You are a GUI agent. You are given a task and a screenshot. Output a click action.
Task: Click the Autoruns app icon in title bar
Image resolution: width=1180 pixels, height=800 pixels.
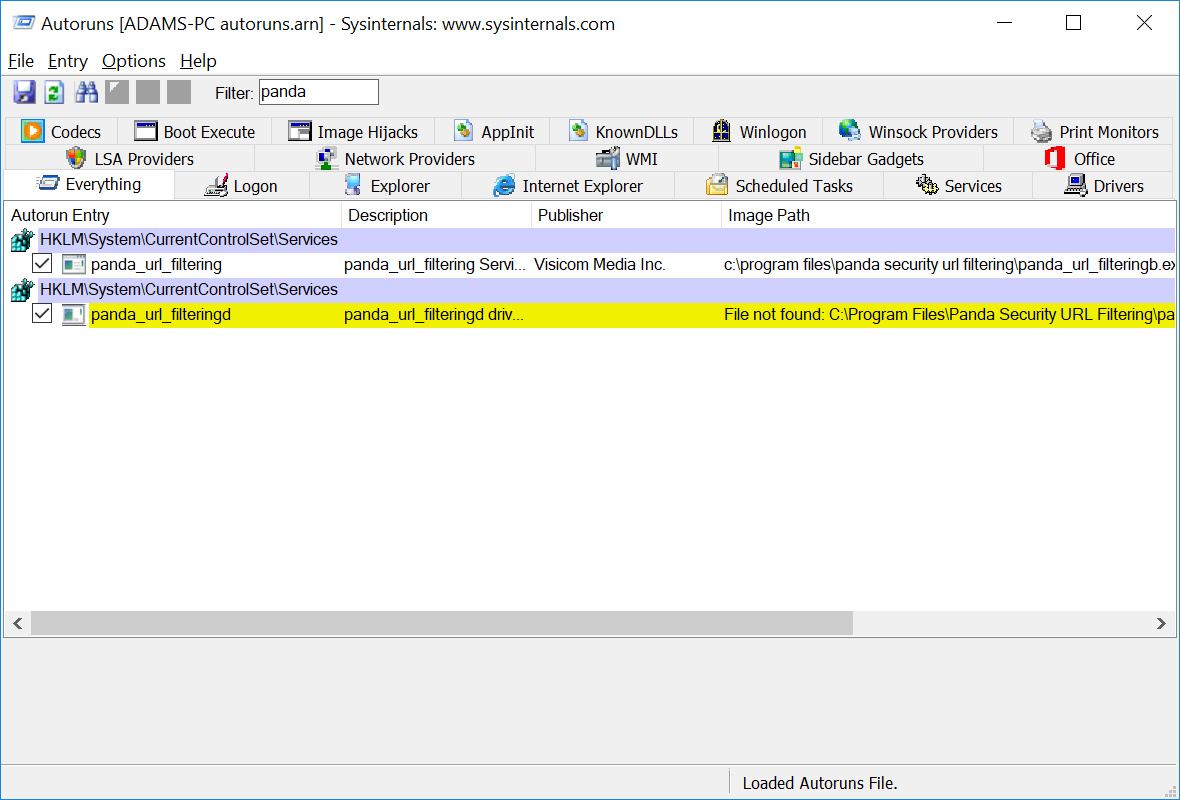pos(23,23)
